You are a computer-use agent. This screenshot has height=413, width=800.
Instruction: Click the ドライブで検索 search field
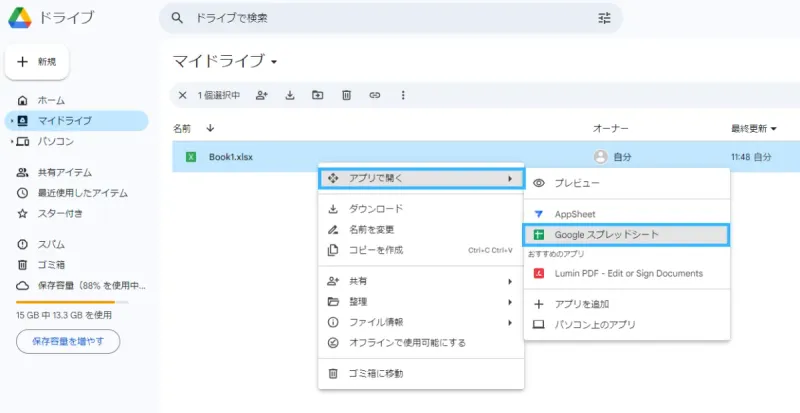[x=390, y=18]
